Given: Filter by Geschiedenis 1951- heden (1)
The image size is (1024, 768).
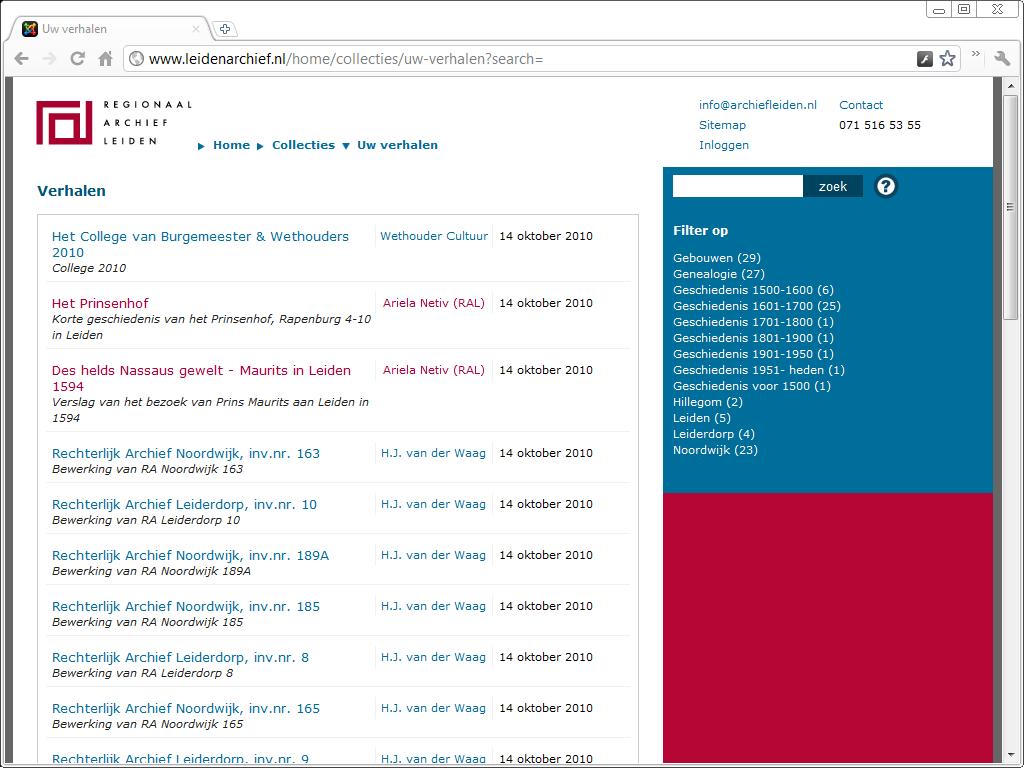Looking at the screenshot, I should click(759, 370).
